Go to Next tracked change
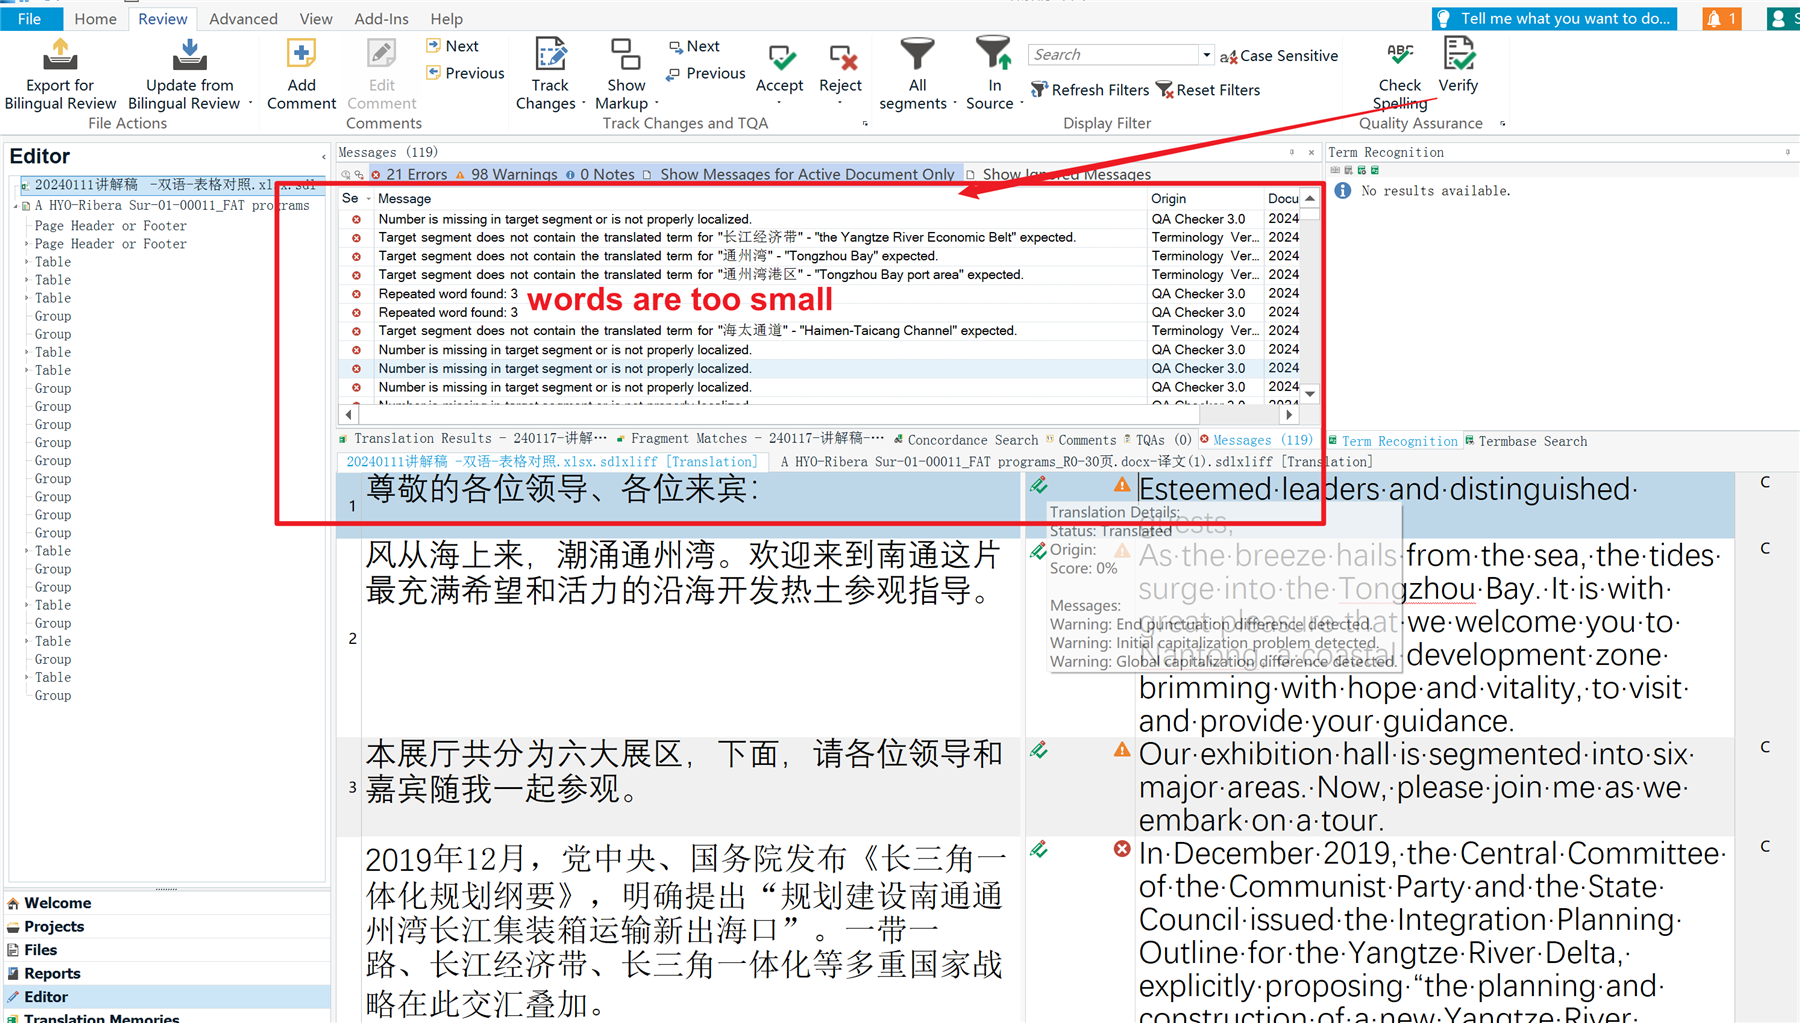The width and height of the screenshot is (1800, 1023). point(694,46)
